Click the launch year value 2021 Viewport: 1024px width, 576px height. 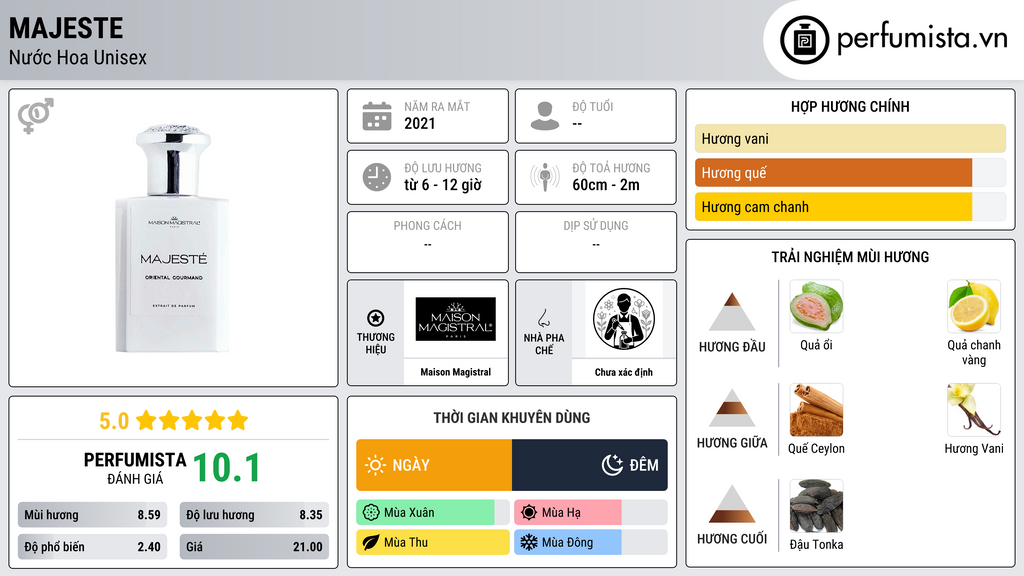[x=419, y=123]
